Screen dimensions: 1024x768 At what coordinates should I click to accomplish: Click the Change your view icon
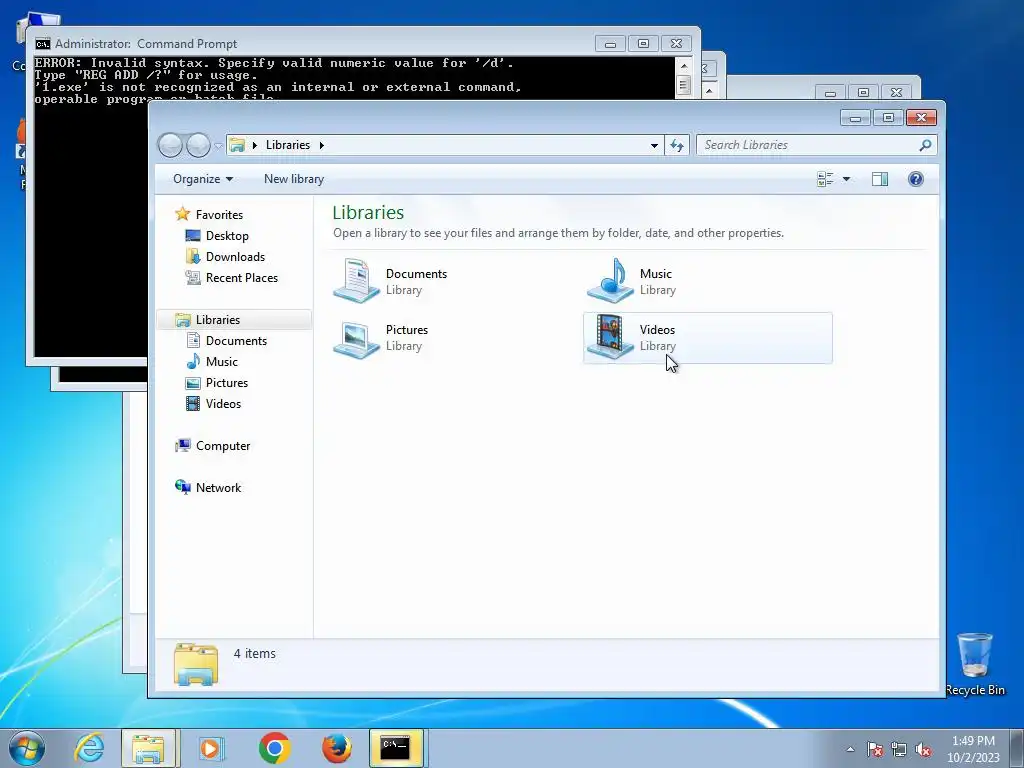click(x=825, y=179)
